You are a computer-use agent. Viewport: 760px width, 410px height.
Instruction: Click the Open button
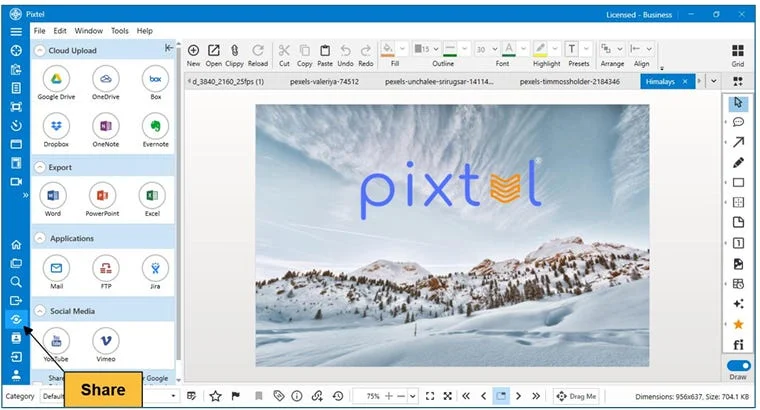pyautogui.click(x=213, y=55)
